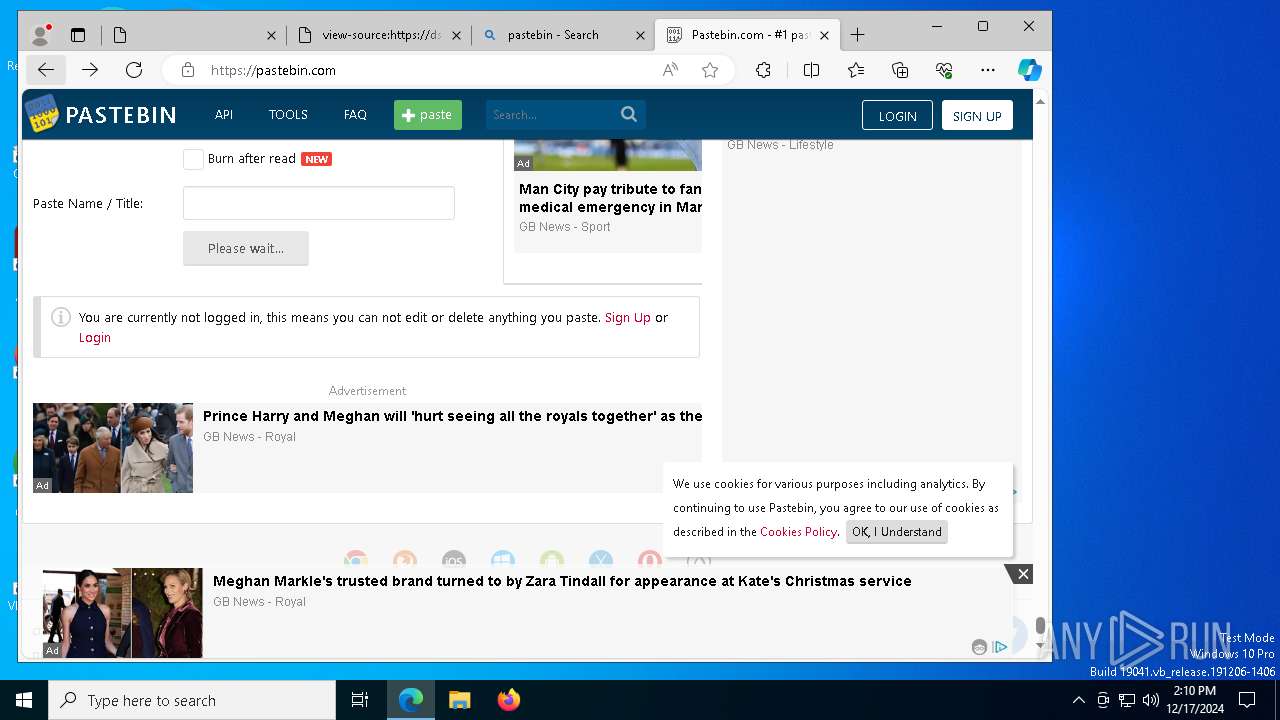Select the Pastebin.com tab
1280x720 pixels.
coord(748,35)
